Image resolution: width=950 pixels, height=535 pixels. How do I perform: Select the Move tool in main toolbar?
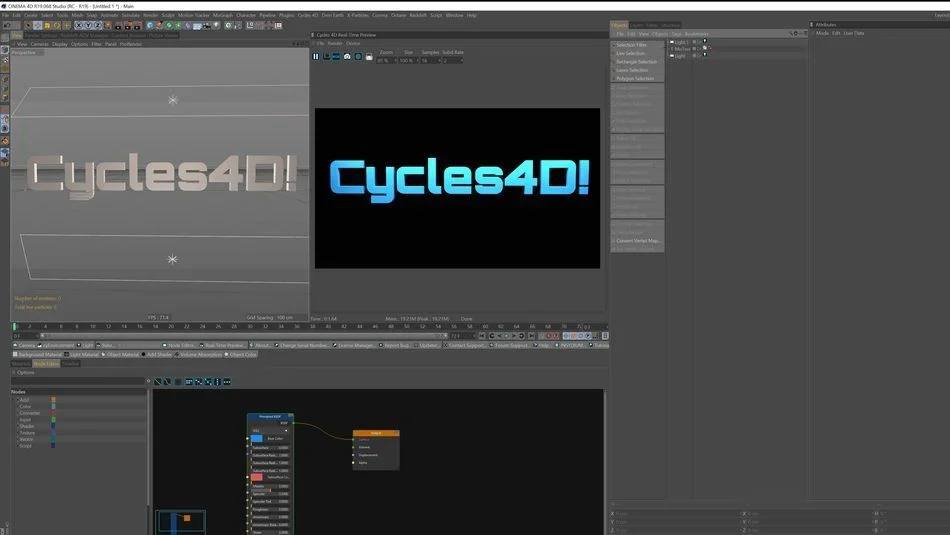pyautogui.click(x=38, y=25)
